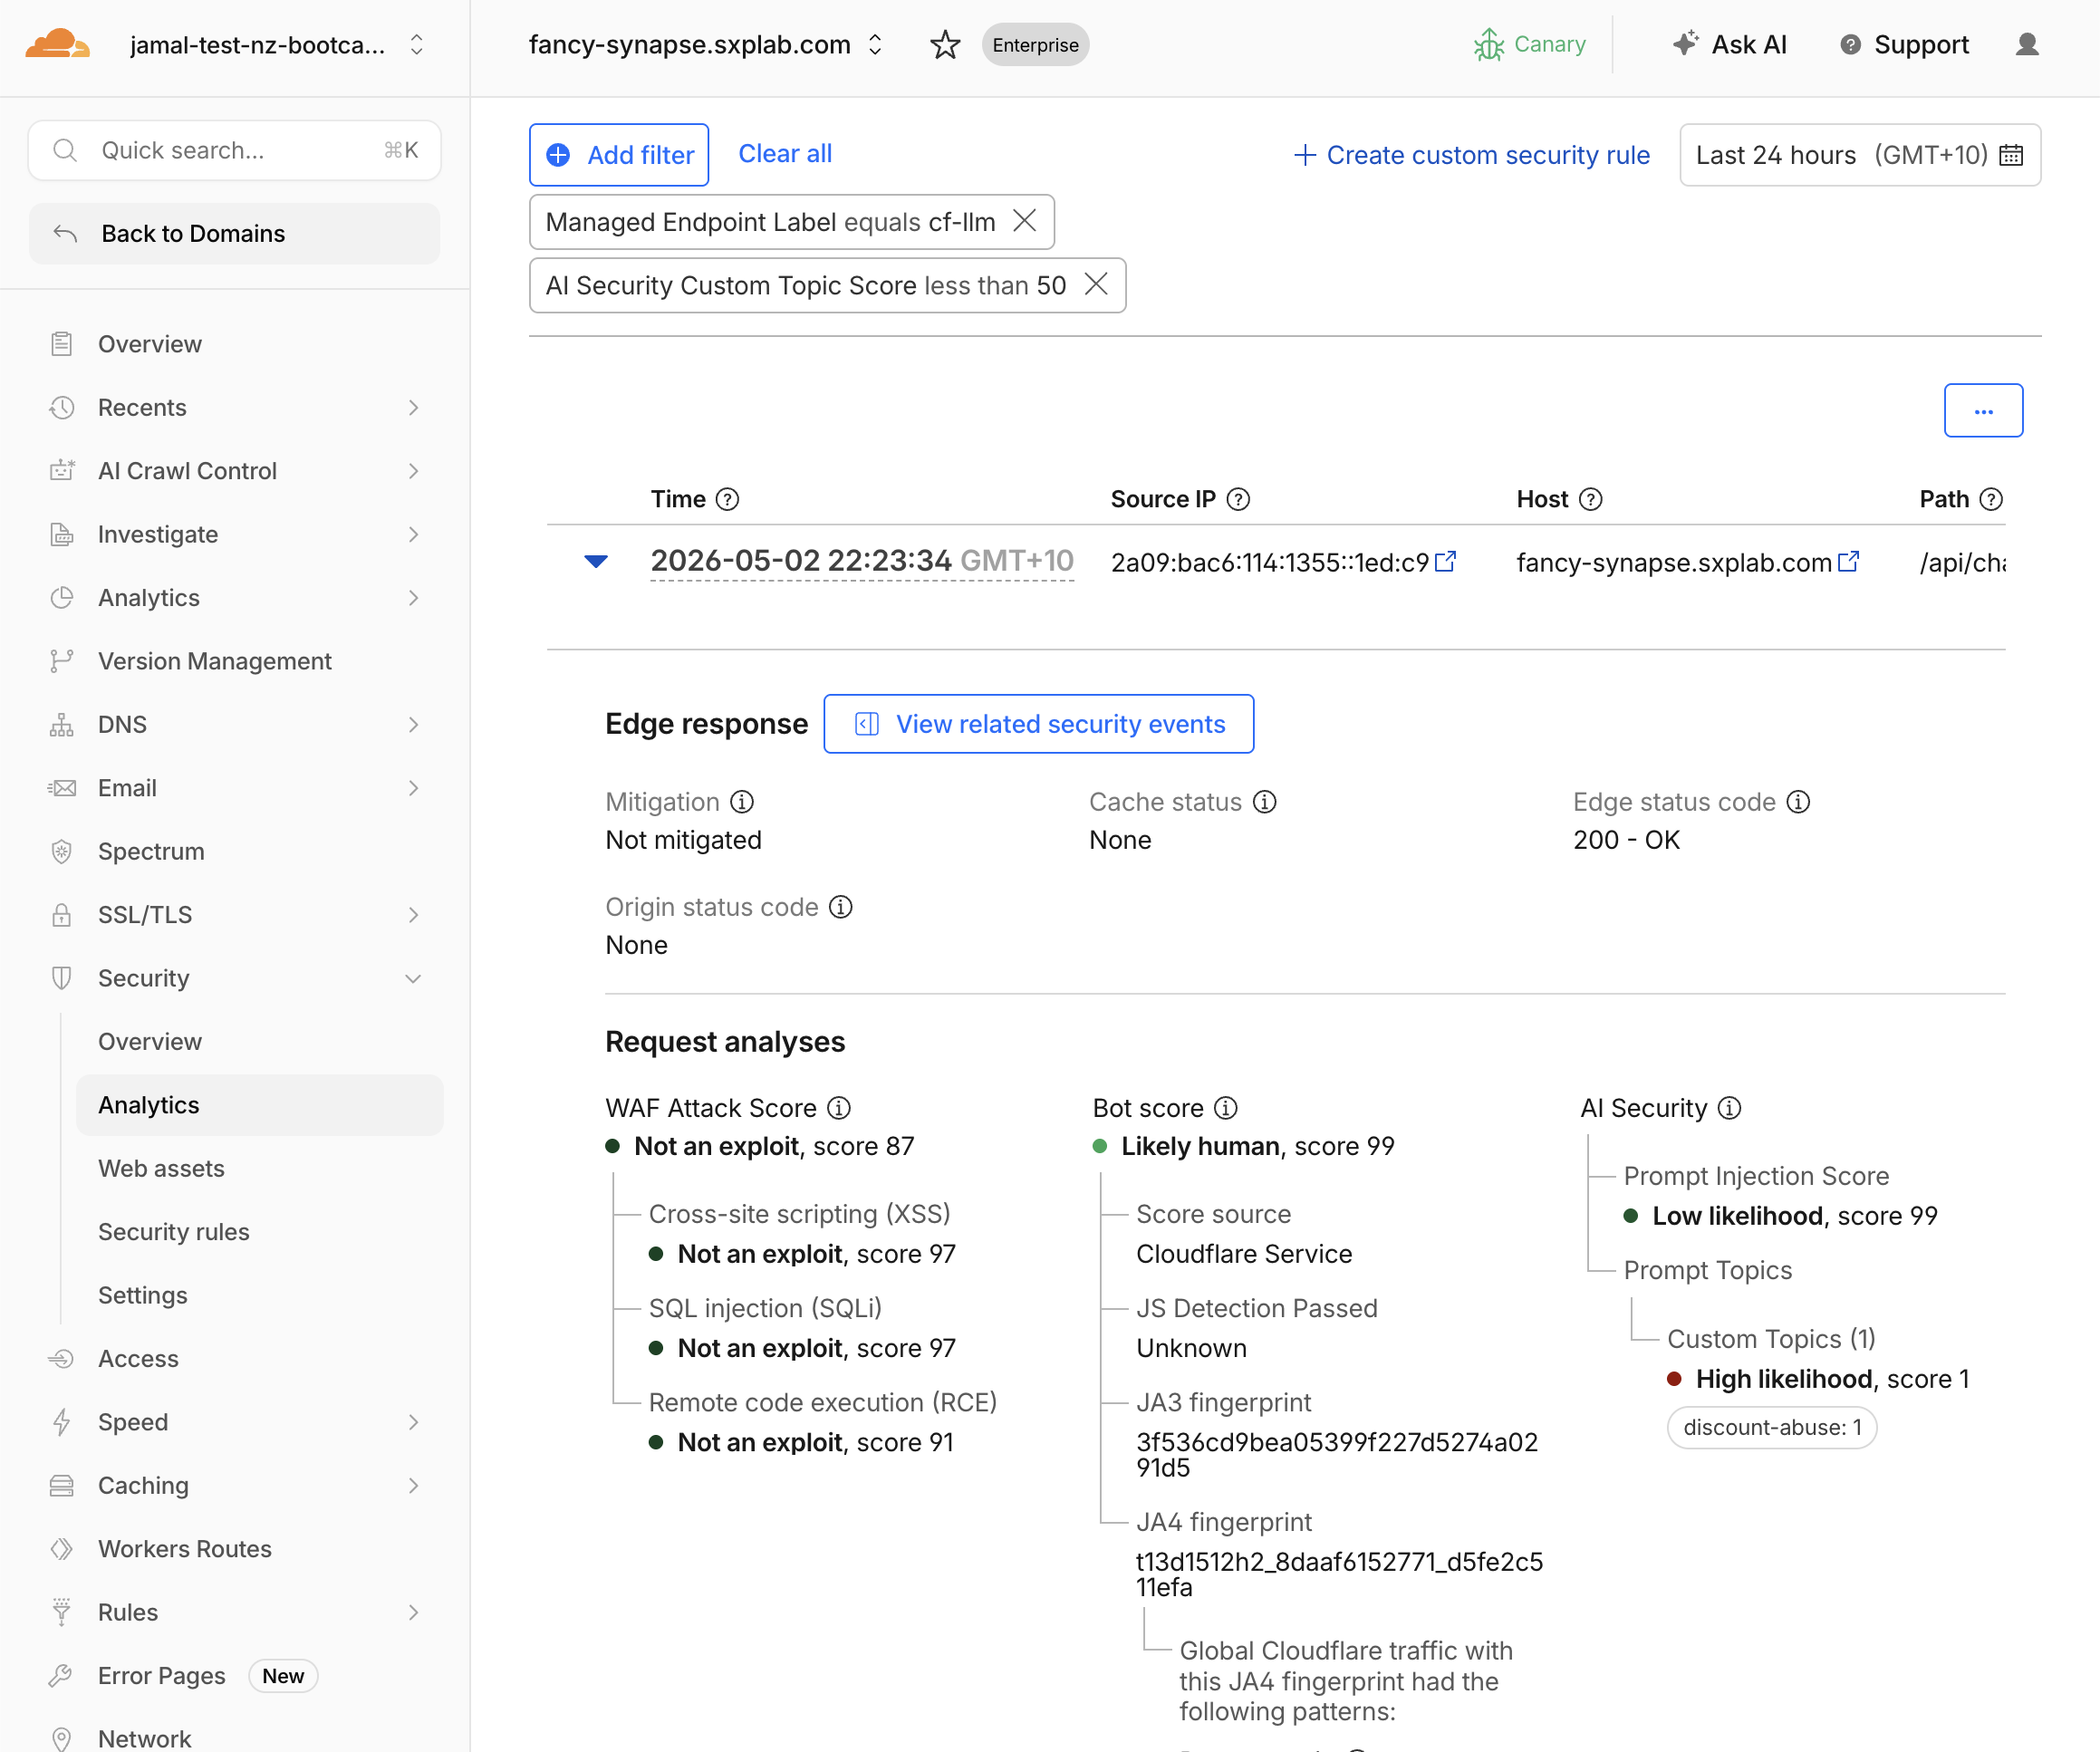Screen dimensions: 2100x1752
Task: Open Ask AI assistant
Action: tap(1730, 45)
